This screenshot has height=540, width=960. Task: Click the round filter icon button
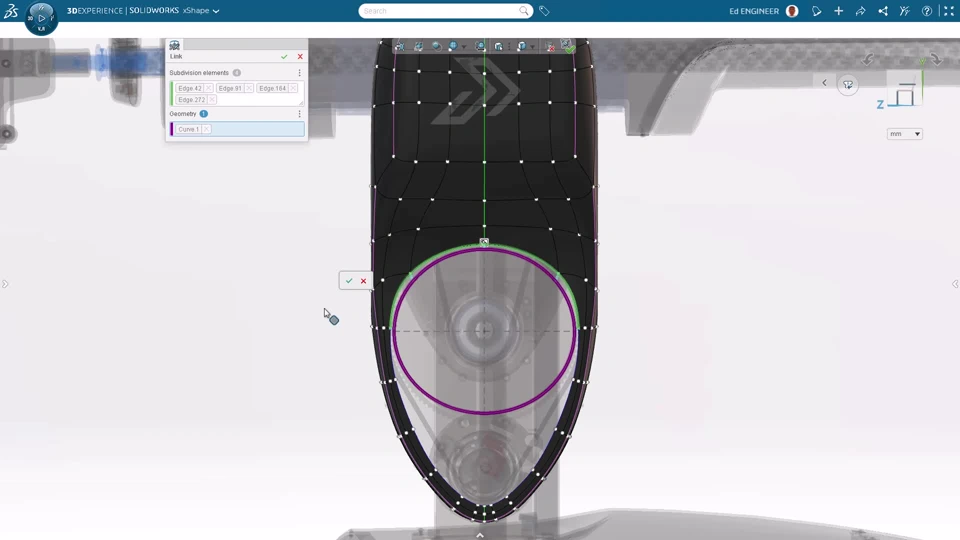pyautogui.click(x=848, y=85)
